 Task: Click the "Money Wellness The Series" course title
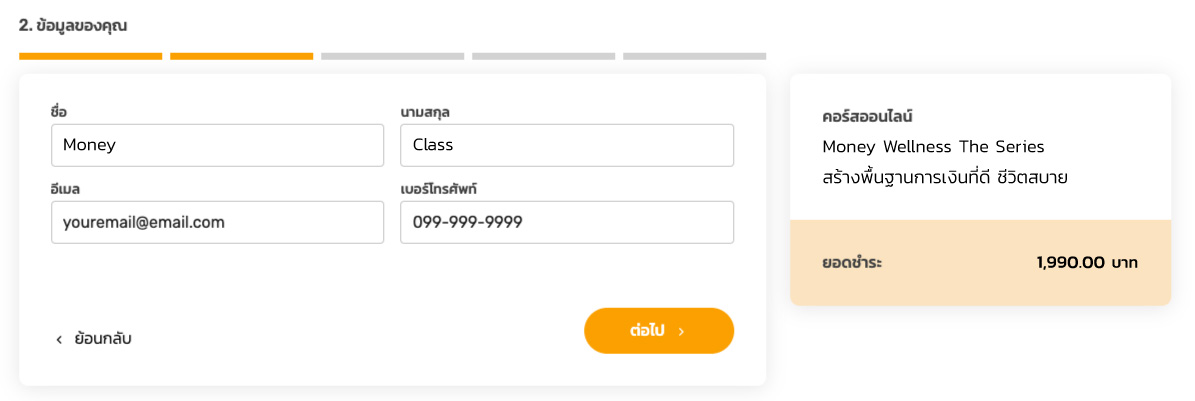932,147
